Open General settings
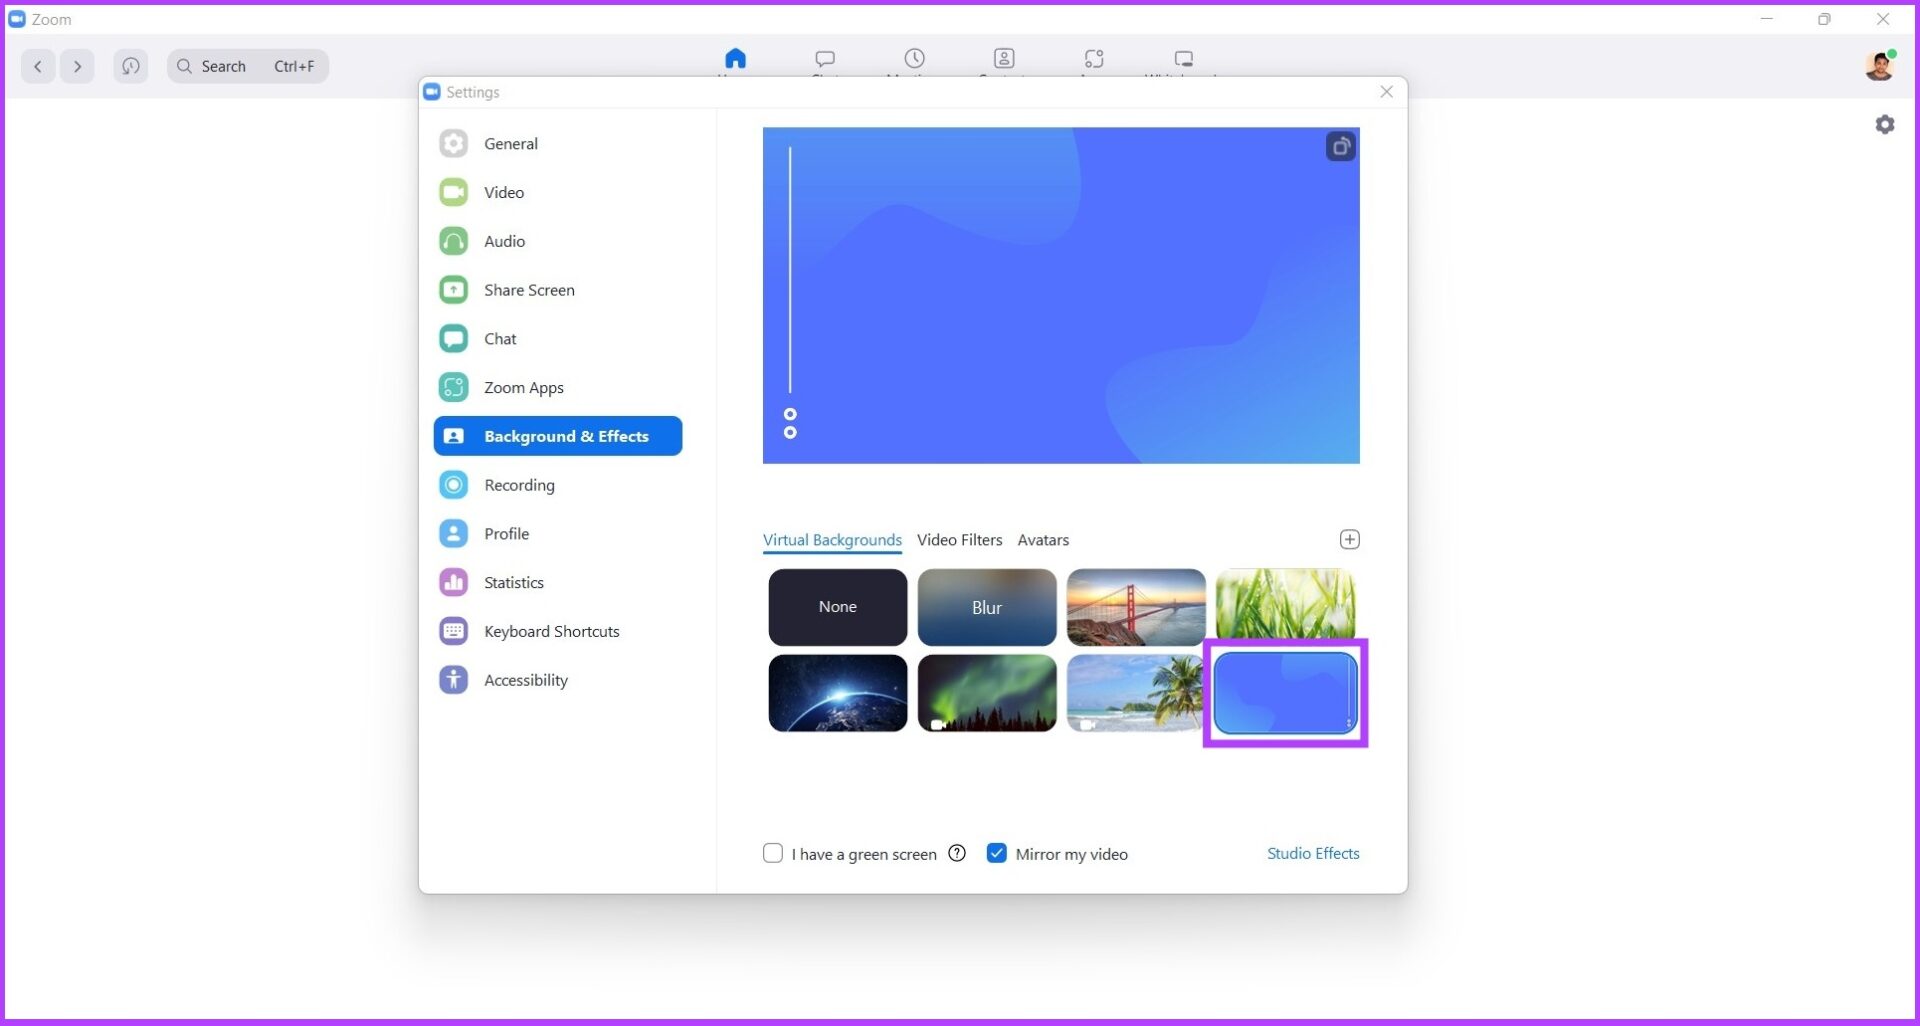 click(557, 143)
